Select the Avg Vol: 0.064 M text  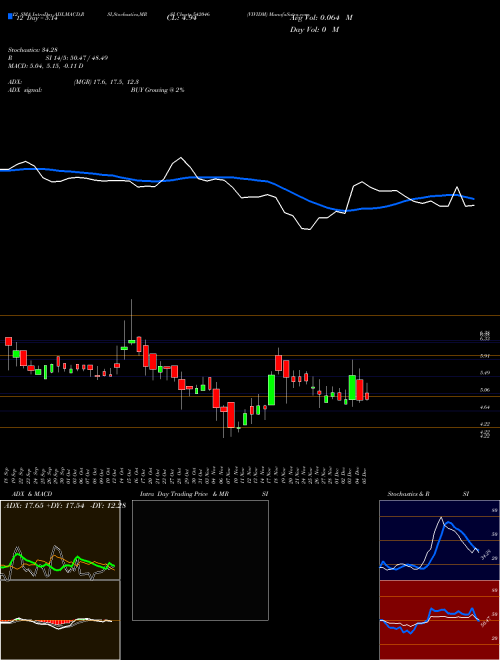click(x=321, y=18)
